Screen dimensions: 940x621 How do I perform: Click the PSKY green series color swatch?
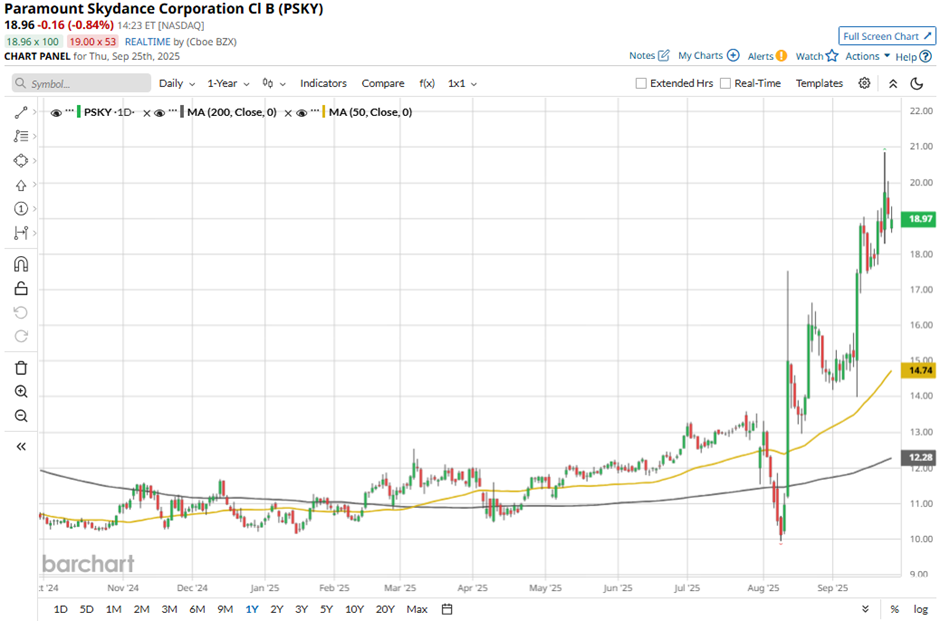(79, 112)
